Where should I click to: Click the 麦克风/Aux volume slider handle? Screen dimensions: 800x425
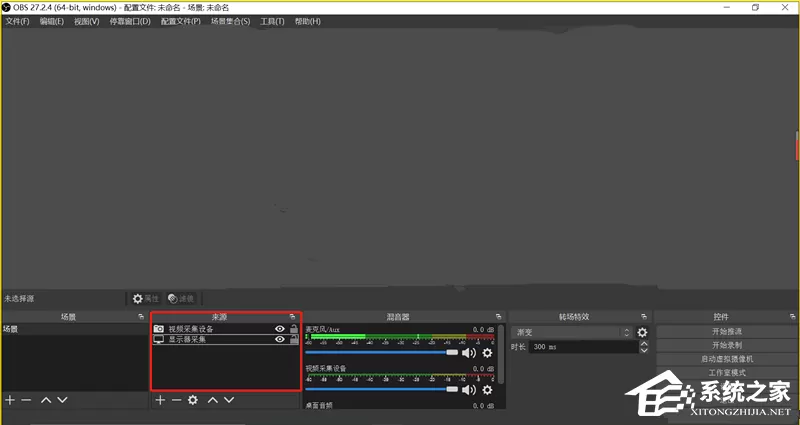(452, 353)
